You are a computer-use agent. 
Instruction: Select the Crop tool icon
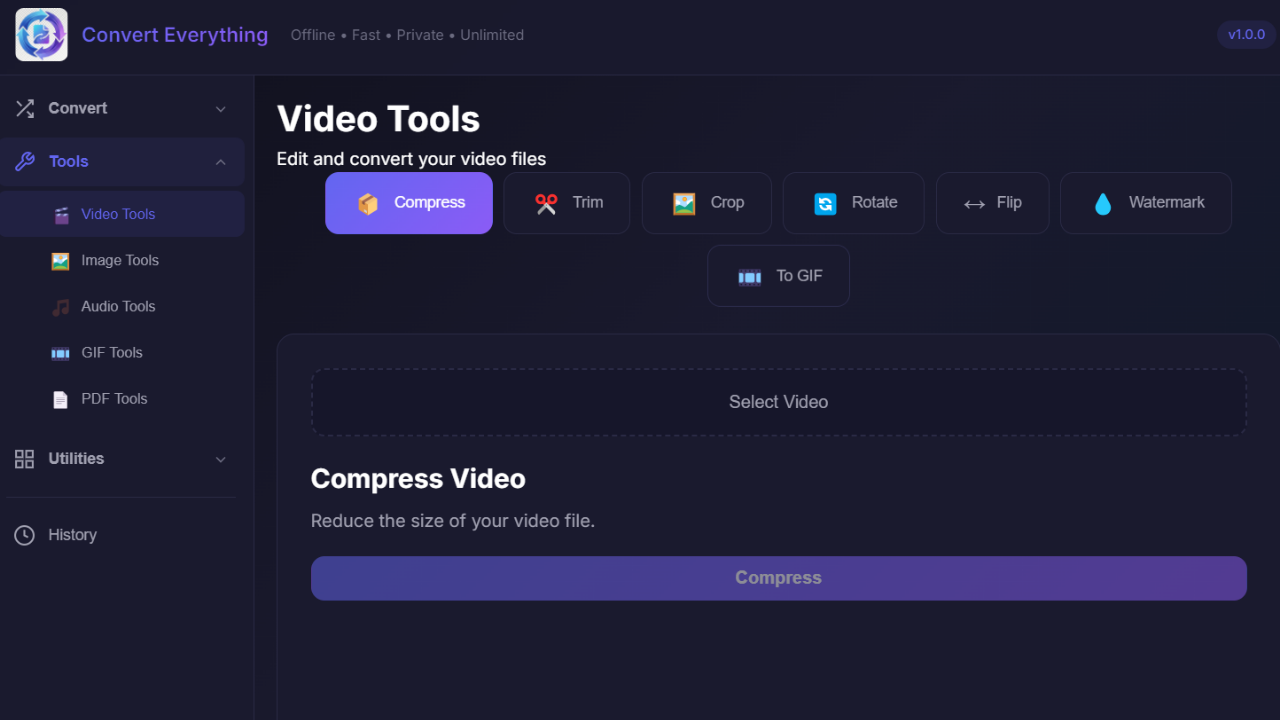tap(686, 202)
